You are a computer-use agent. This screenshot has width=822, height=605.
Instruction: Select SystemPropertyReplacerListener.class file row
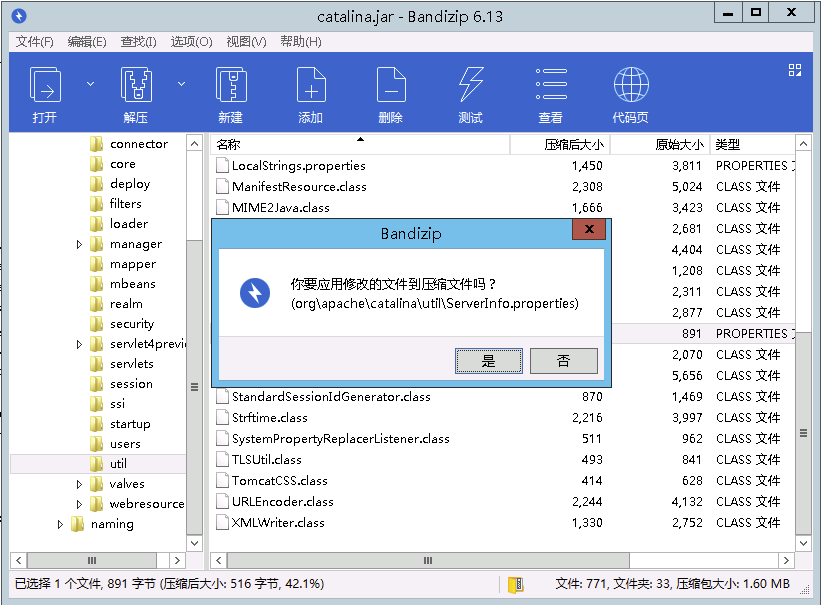[503, 439]
